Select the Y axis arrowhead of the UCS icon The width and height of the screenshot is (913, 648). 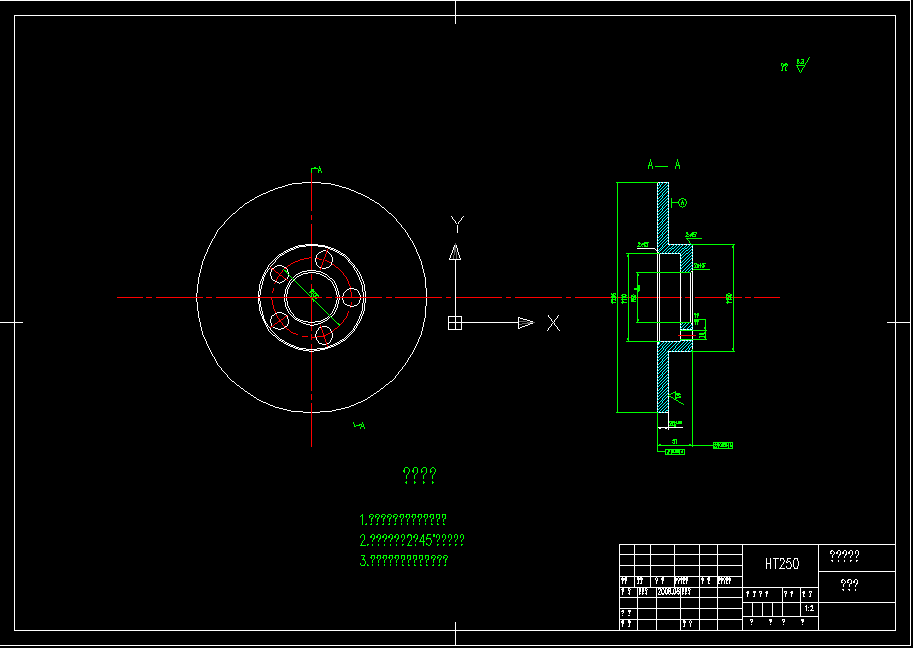(x=455, y=252)
